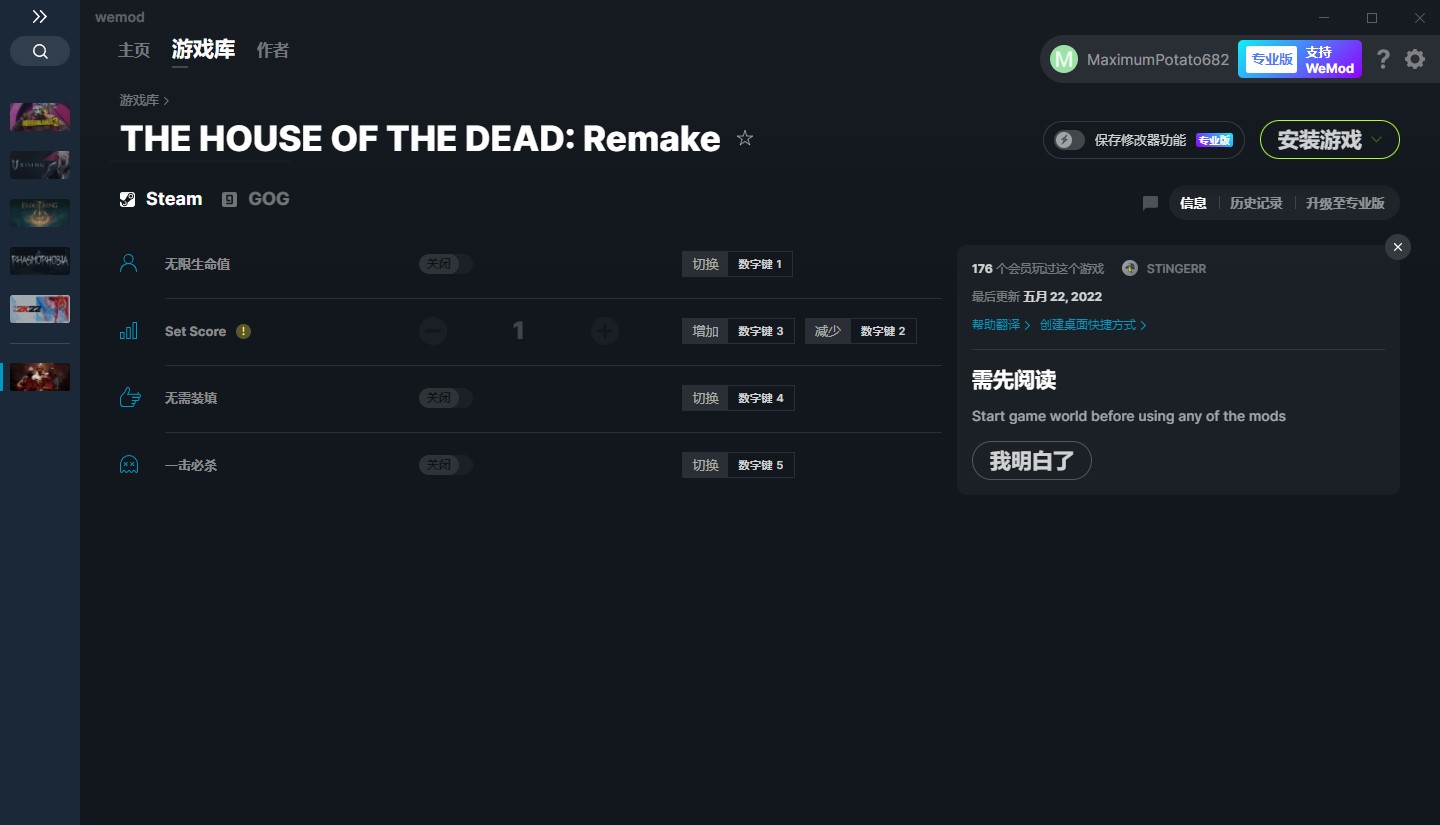The image size is (1440, 825).
Task: Open the comments chat bubble icon
Action: (x=1150, y=203)
